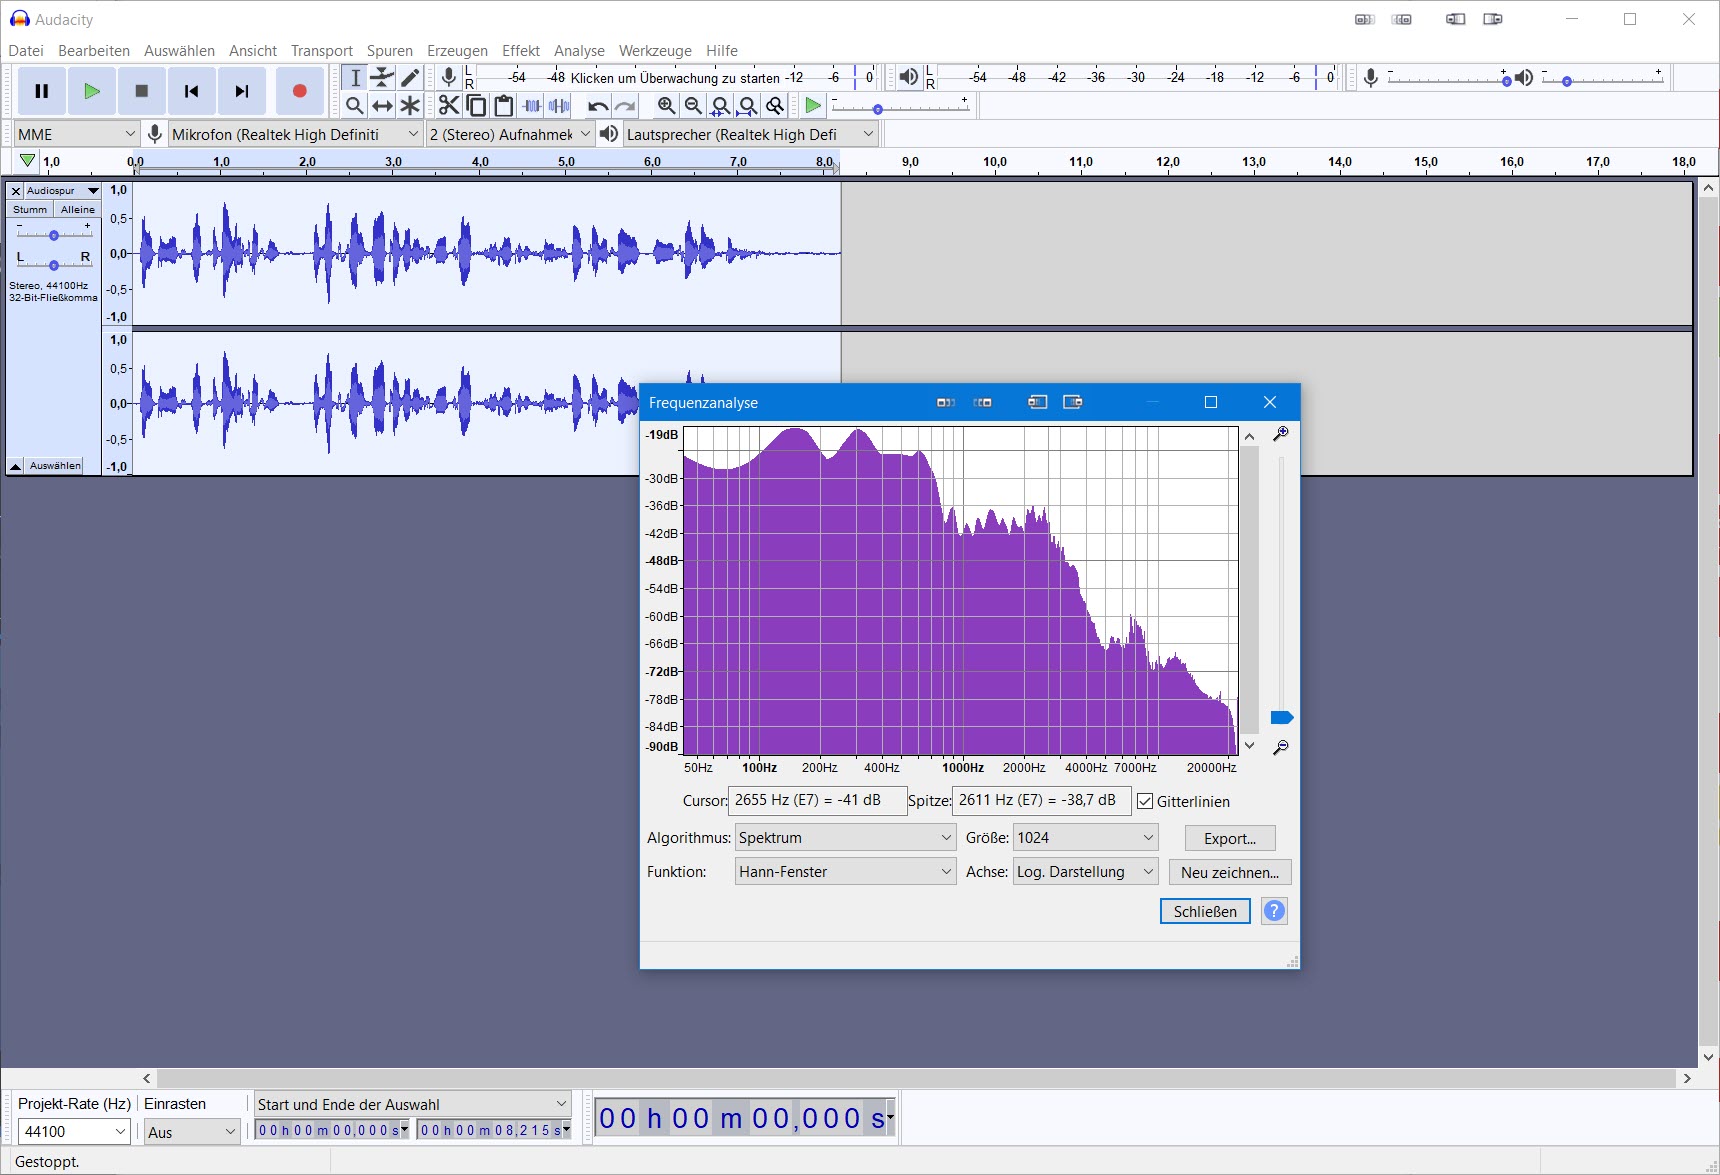Uncheck the Gitterlinien checkbox
The height and width of the screenshot is (1175, 1720).
[1145, 802]
